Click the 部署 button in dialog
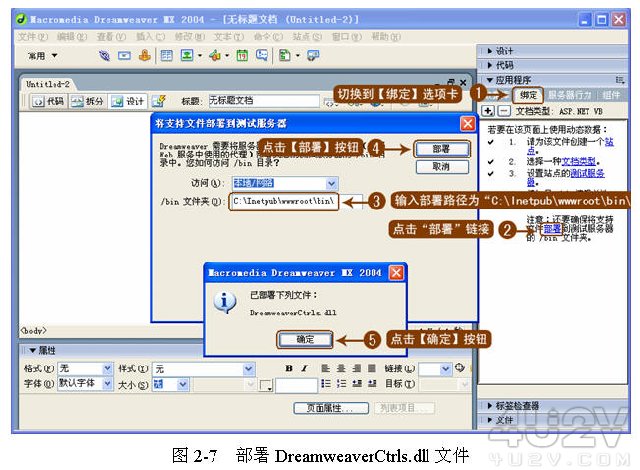Viewport: 640px width, 470px height. pos(440,147)
